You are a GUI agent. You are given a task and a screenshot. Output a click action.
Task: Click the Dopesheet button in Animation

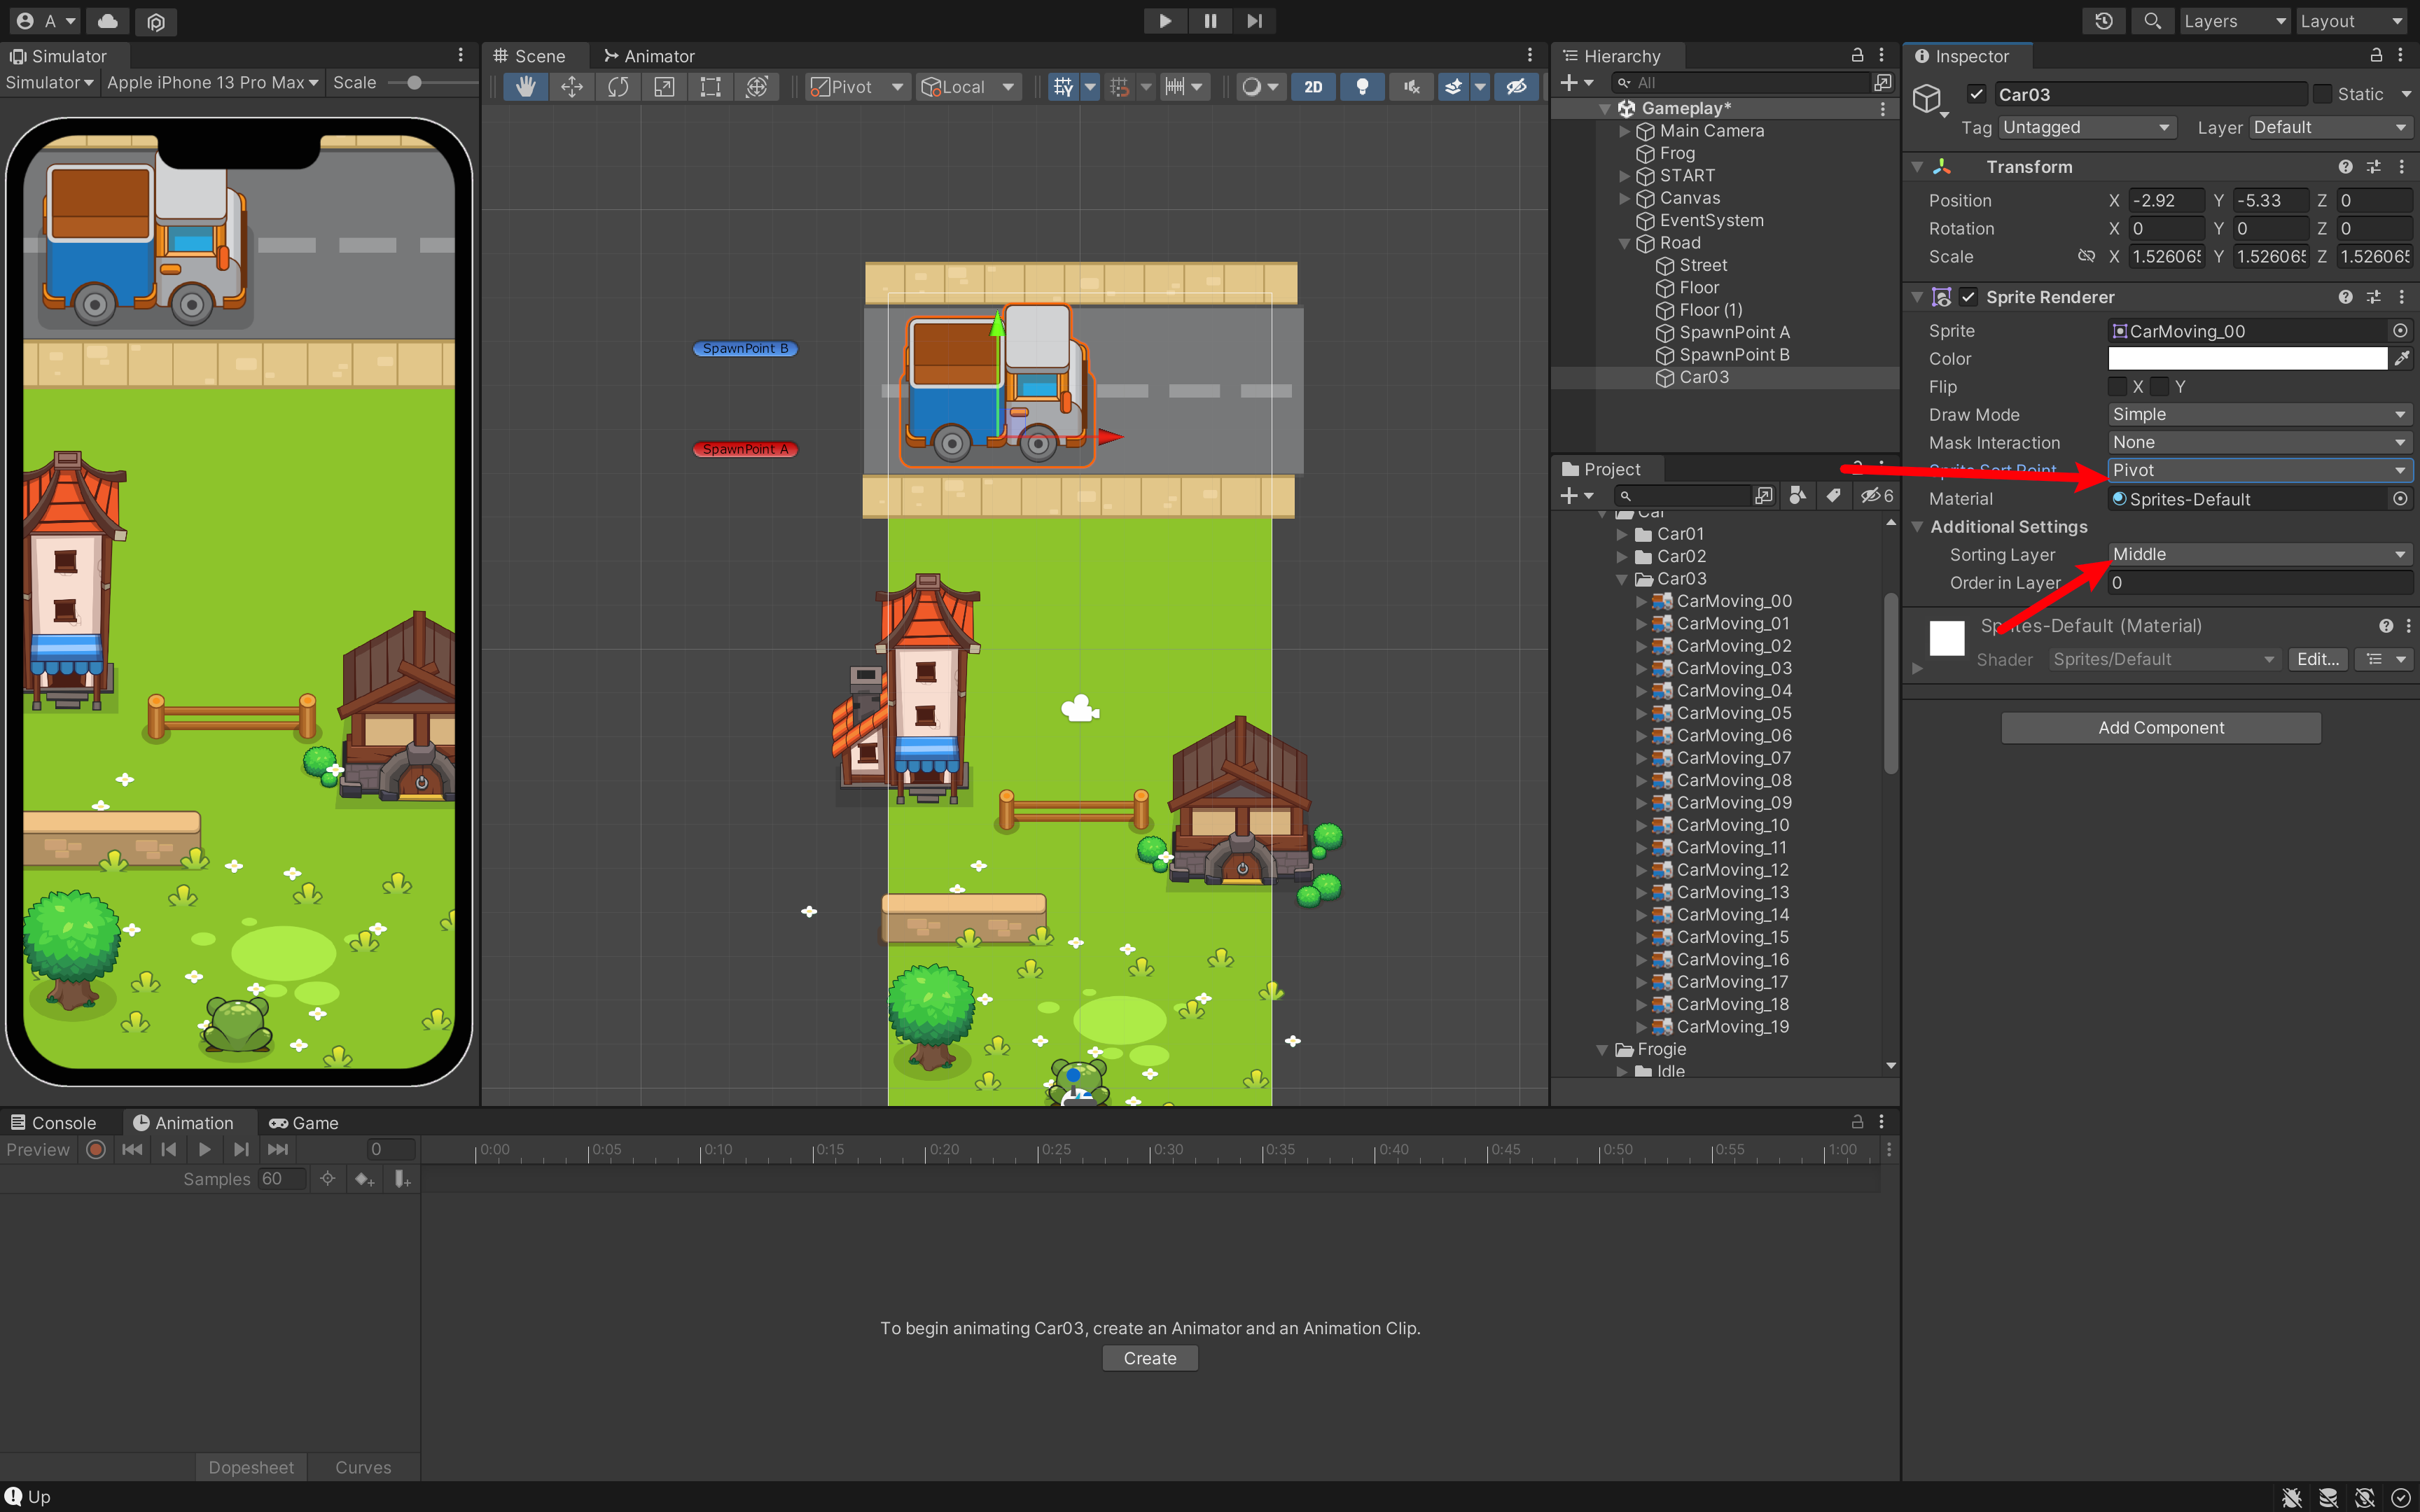click(x=251, y=1467)
